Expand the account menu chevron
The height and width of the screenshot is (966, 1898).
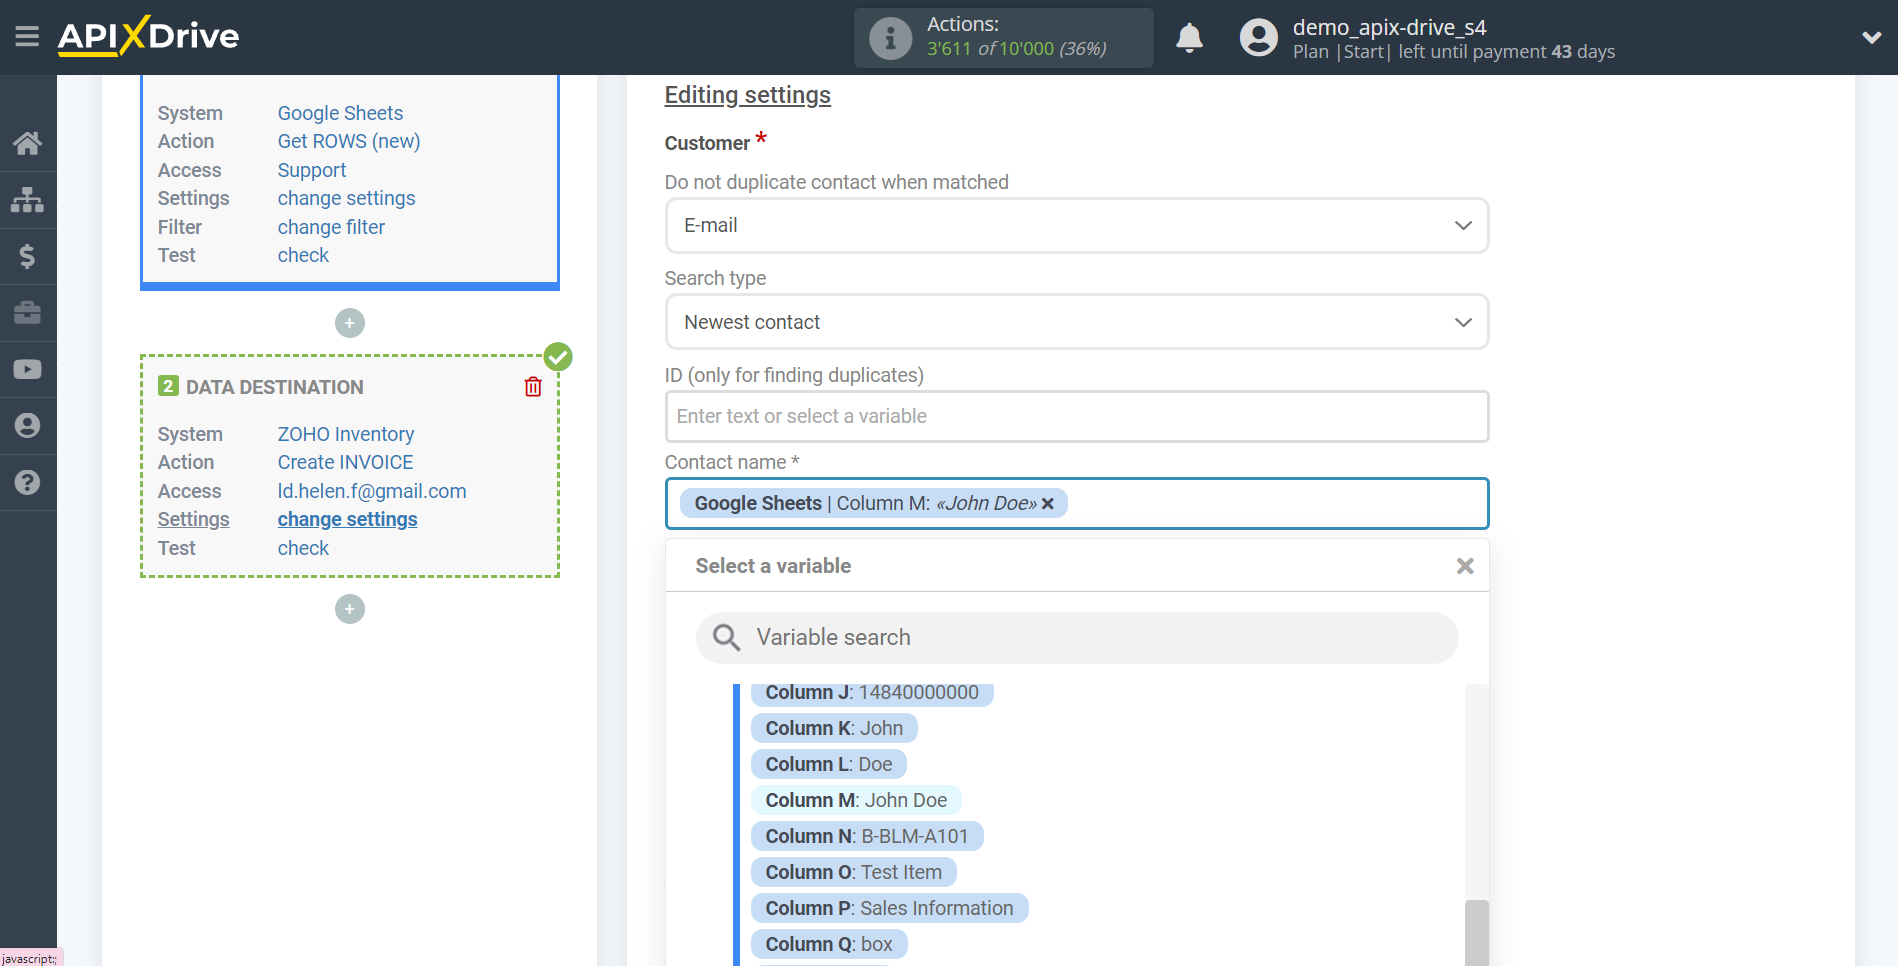tap(1871, 38)
